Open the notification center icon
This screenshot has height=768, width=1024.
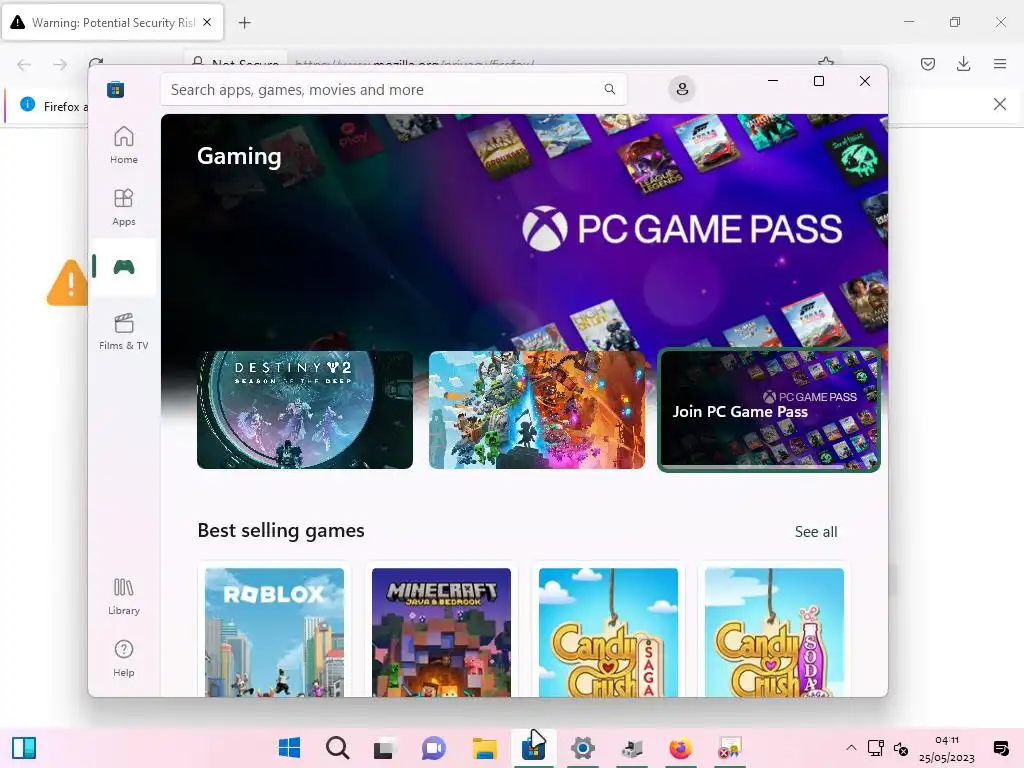pyautogui.click(x=1000, y=748)
